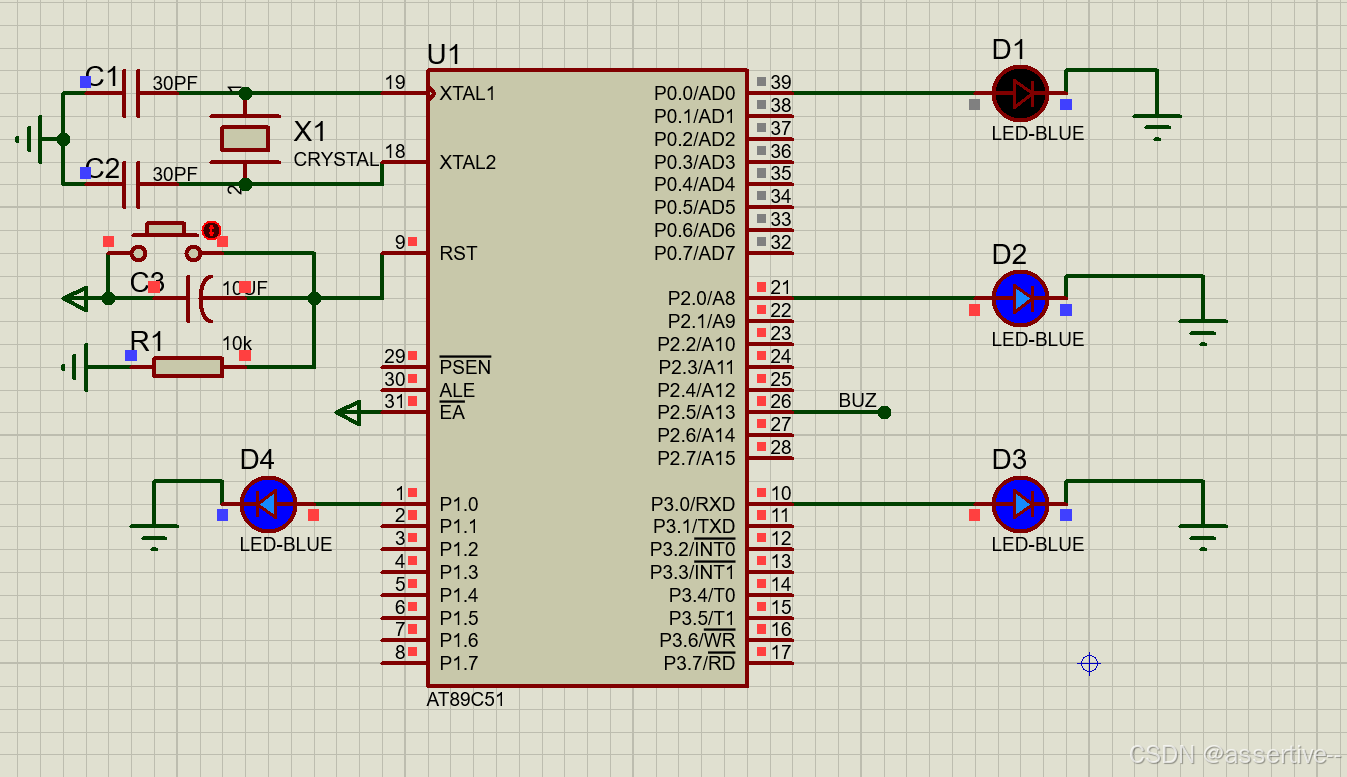This screenshot has width=1347, height=777.
Task: Click the BUZ terminal dot
Action: pos(884,412)
